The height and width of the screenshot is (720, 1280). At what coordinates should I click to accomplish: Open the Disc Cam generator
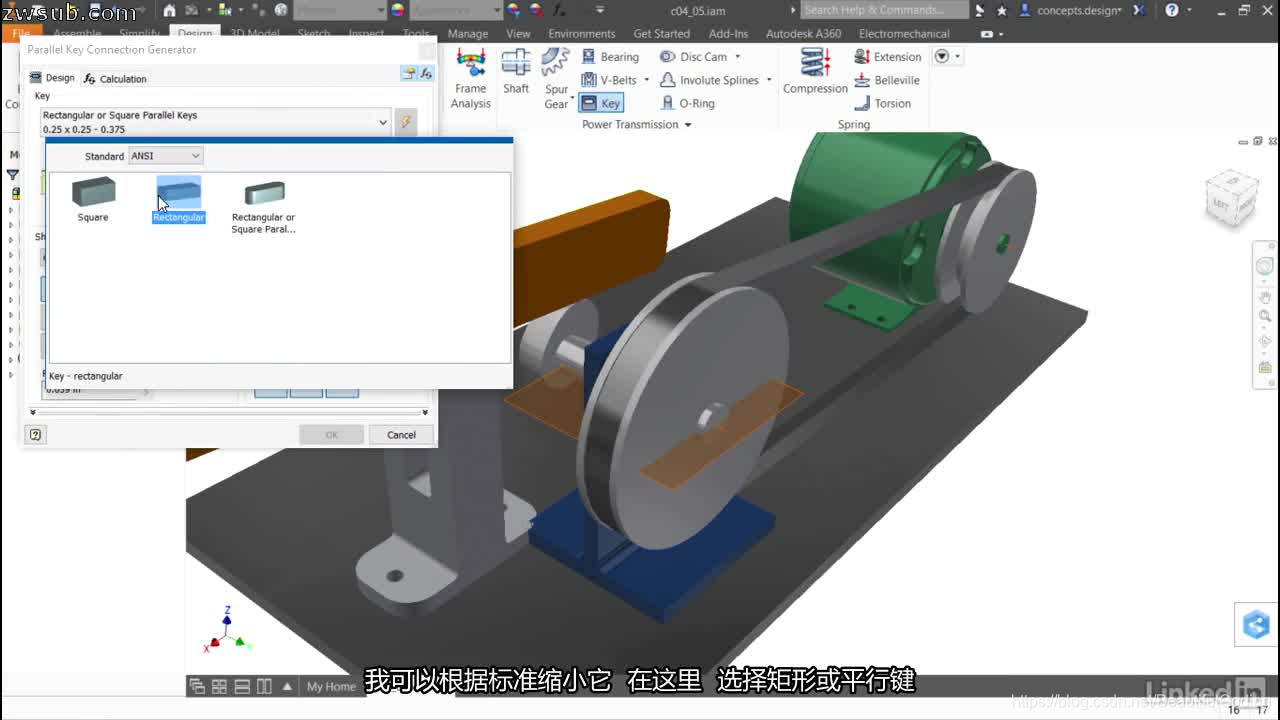694,57
